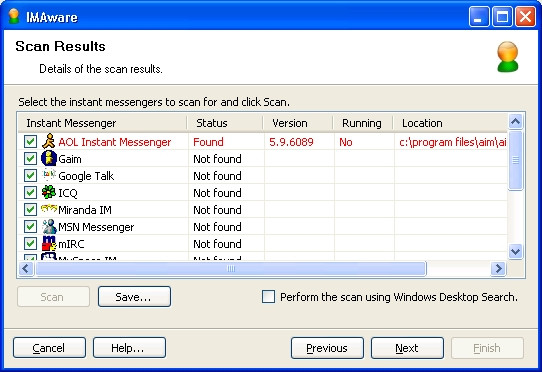Close the IMAware window

tap(525, 17)
